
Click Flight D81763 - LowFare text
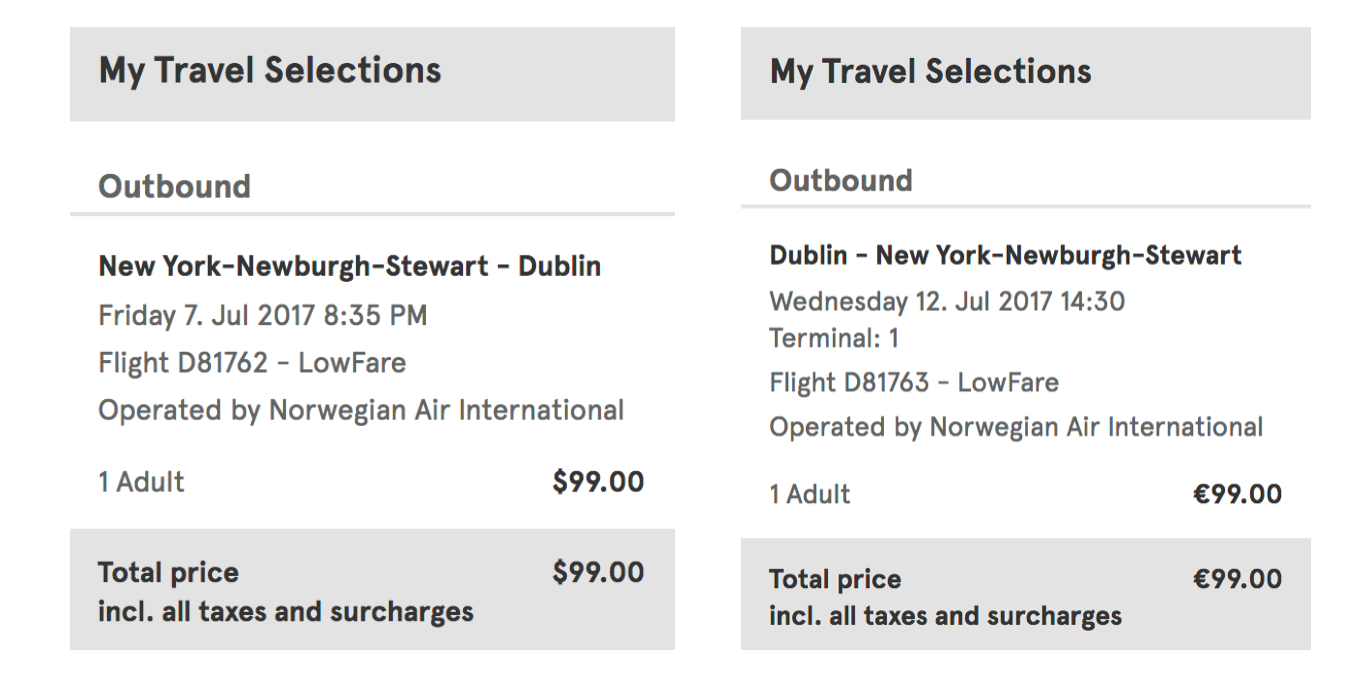pos(913,382)
